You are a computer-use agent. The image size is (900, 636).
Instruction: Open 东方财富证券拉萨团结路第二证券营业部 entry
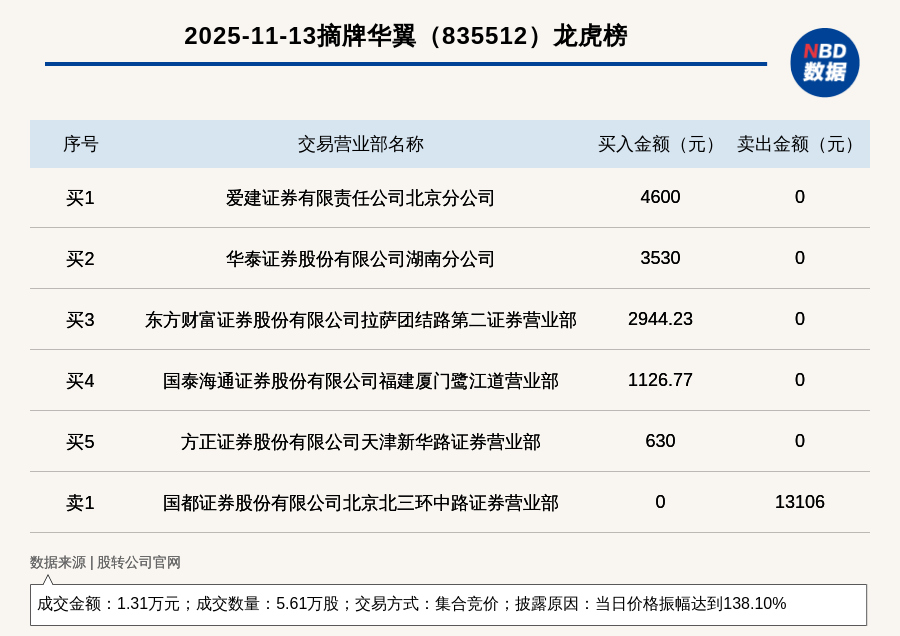tap(360, 320)
